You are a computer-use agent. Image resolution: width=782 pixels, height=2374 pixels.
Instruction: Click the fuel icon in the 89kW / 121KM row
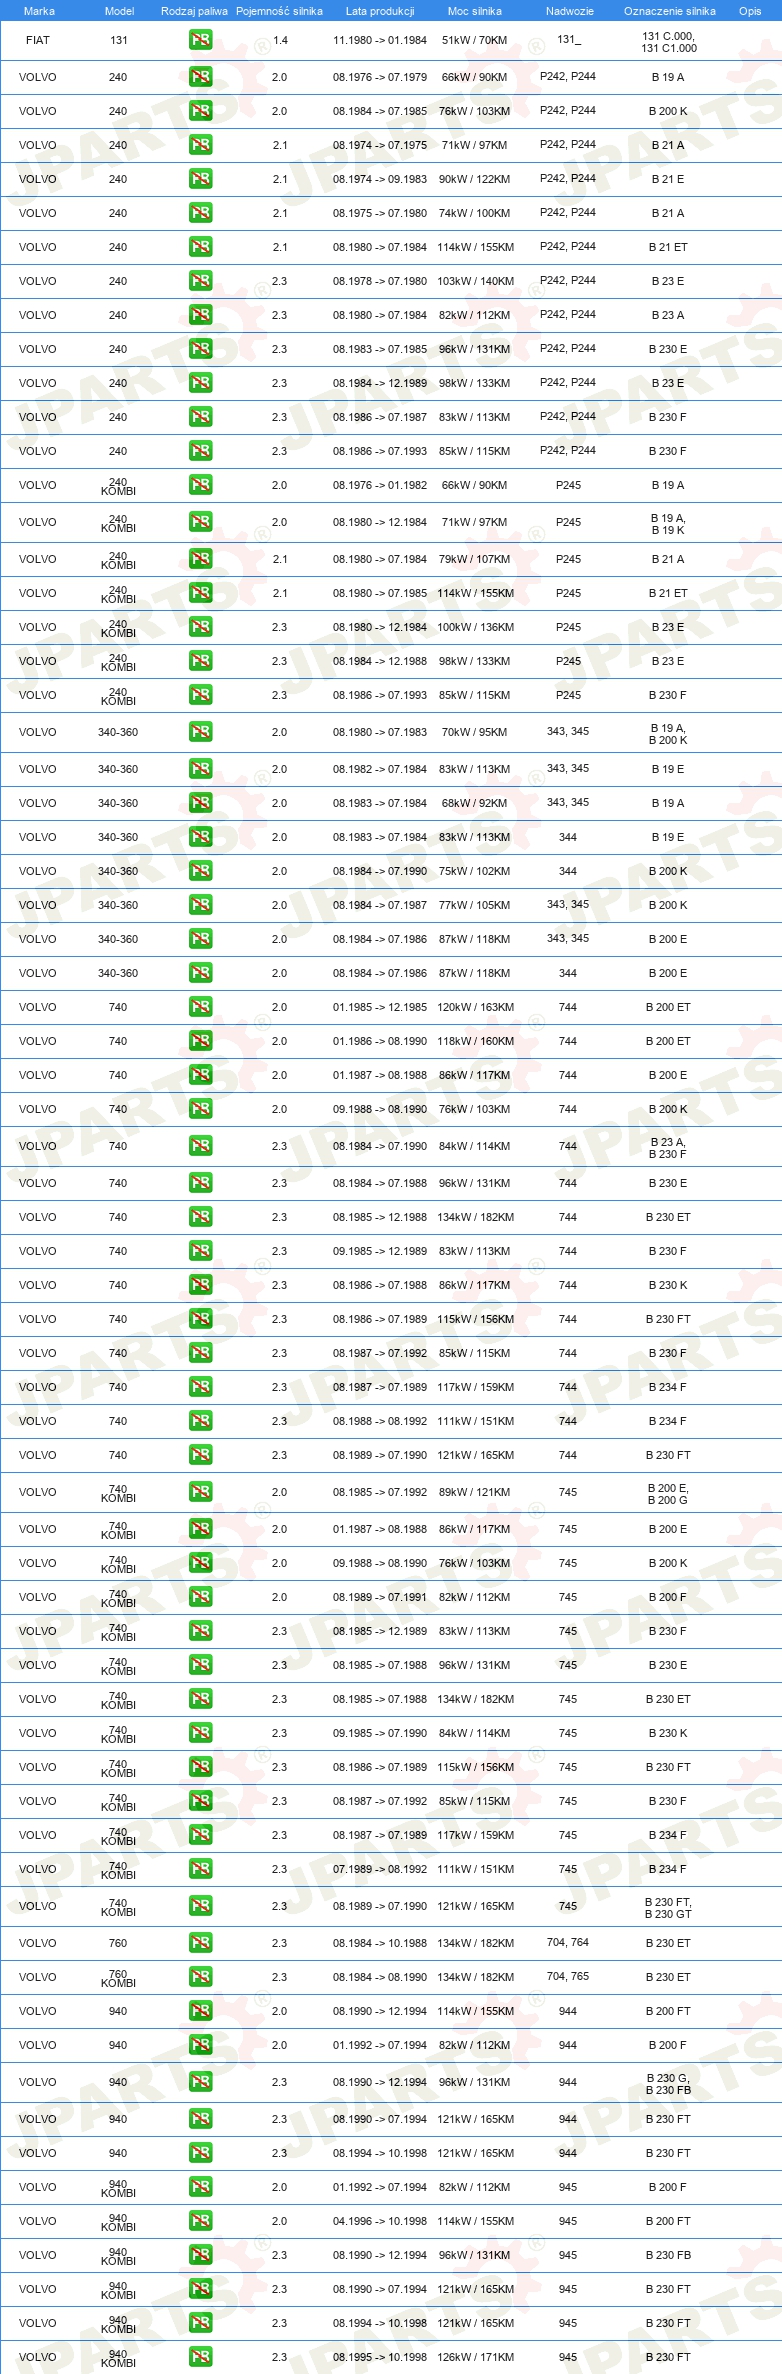(x=200, y=1492)
